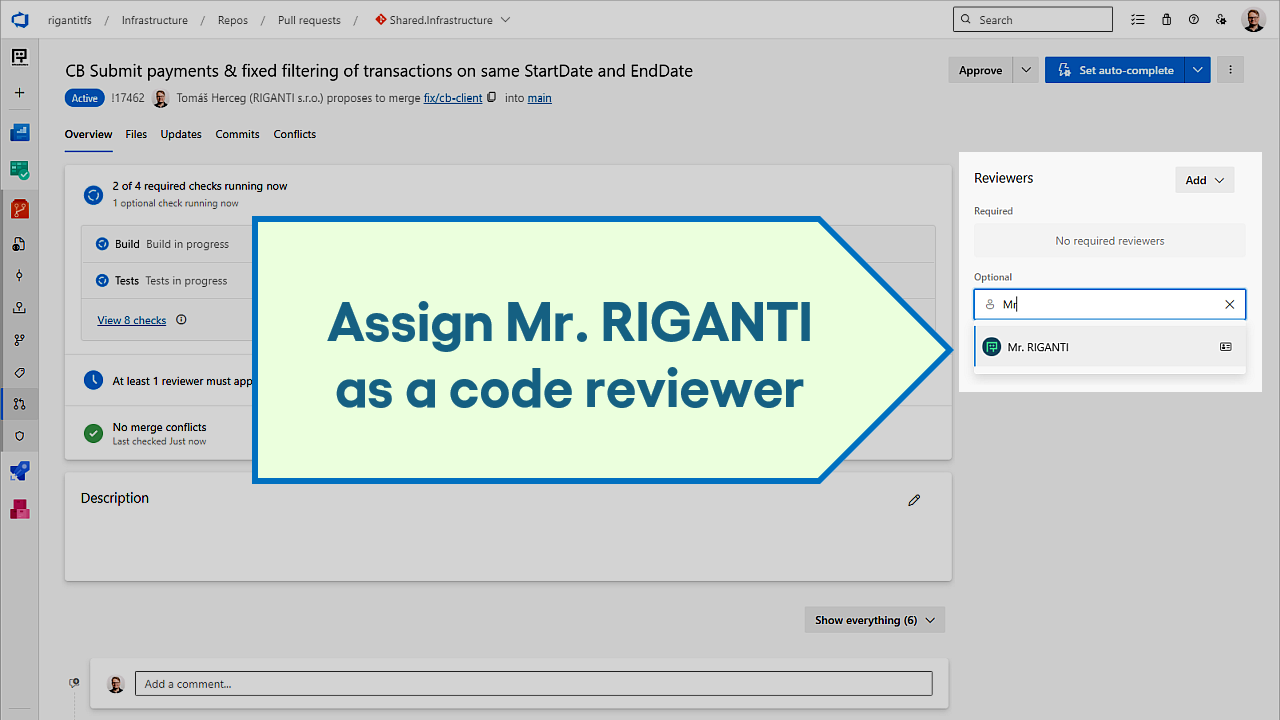Viewport: 1280px width, 720px height.
Task: Open the Test Plans icon in sidebar
Action: point(19,171)
